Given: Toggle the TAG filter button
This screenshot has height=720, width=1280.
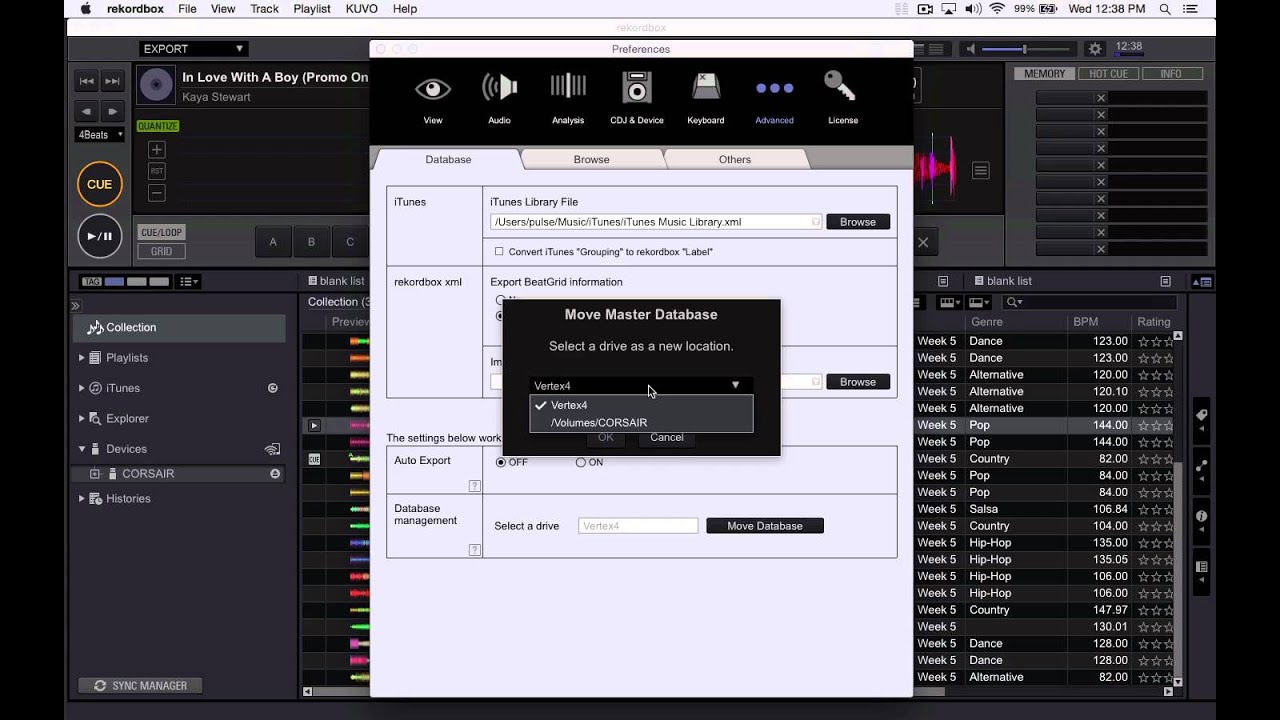Looking at the screenshot, I should [x=91, y=282].
